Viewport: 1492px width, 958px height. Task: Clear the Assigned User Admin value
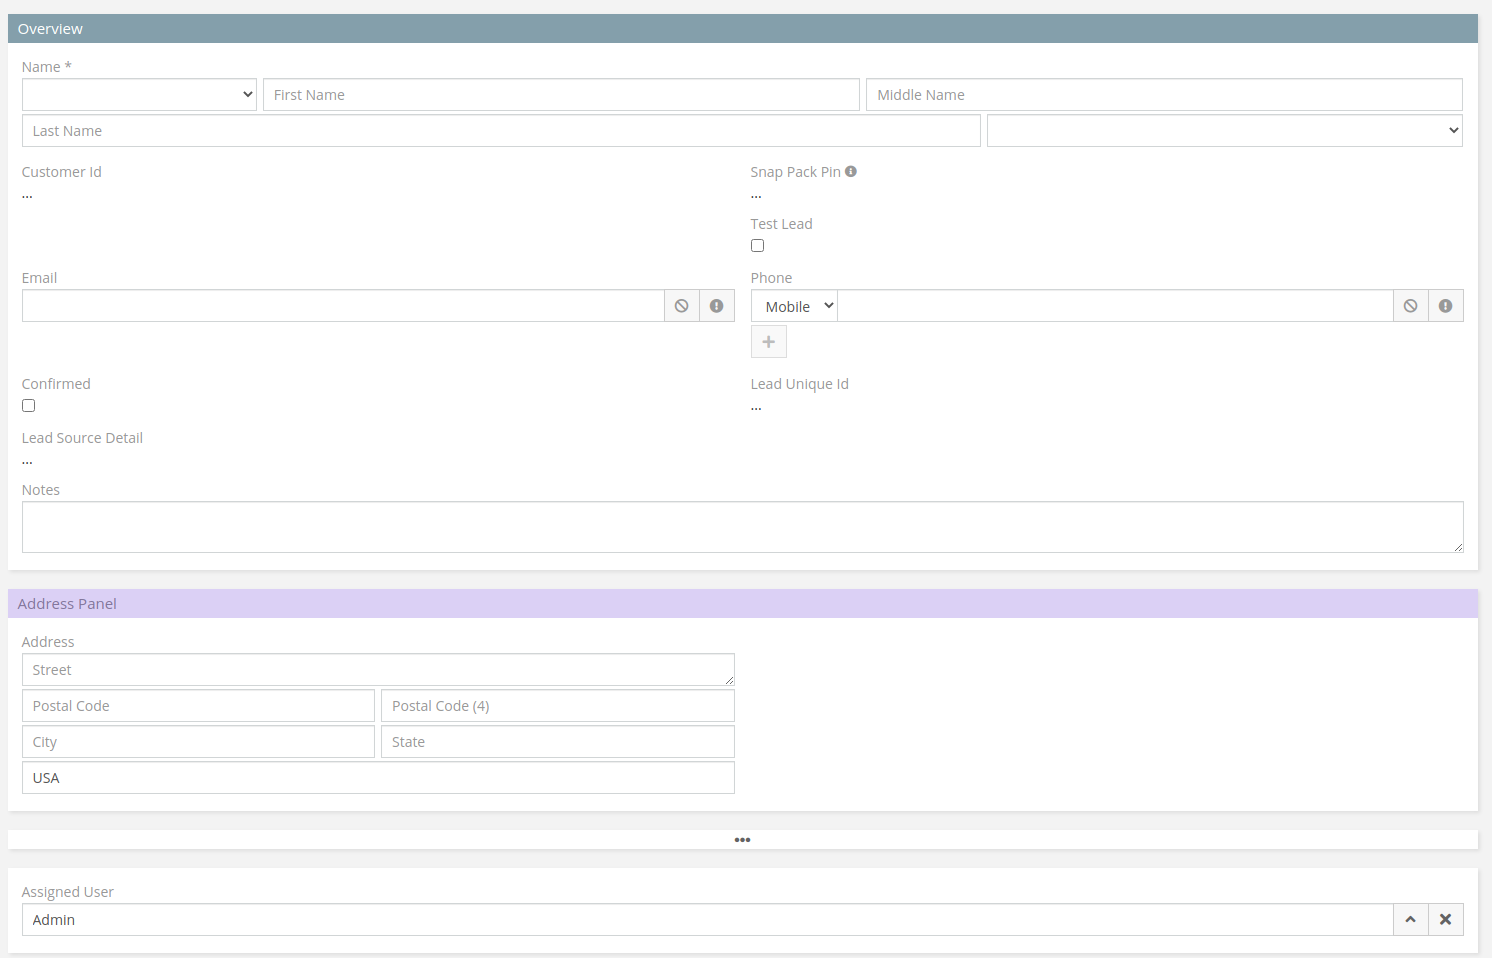pos(1446,920)
